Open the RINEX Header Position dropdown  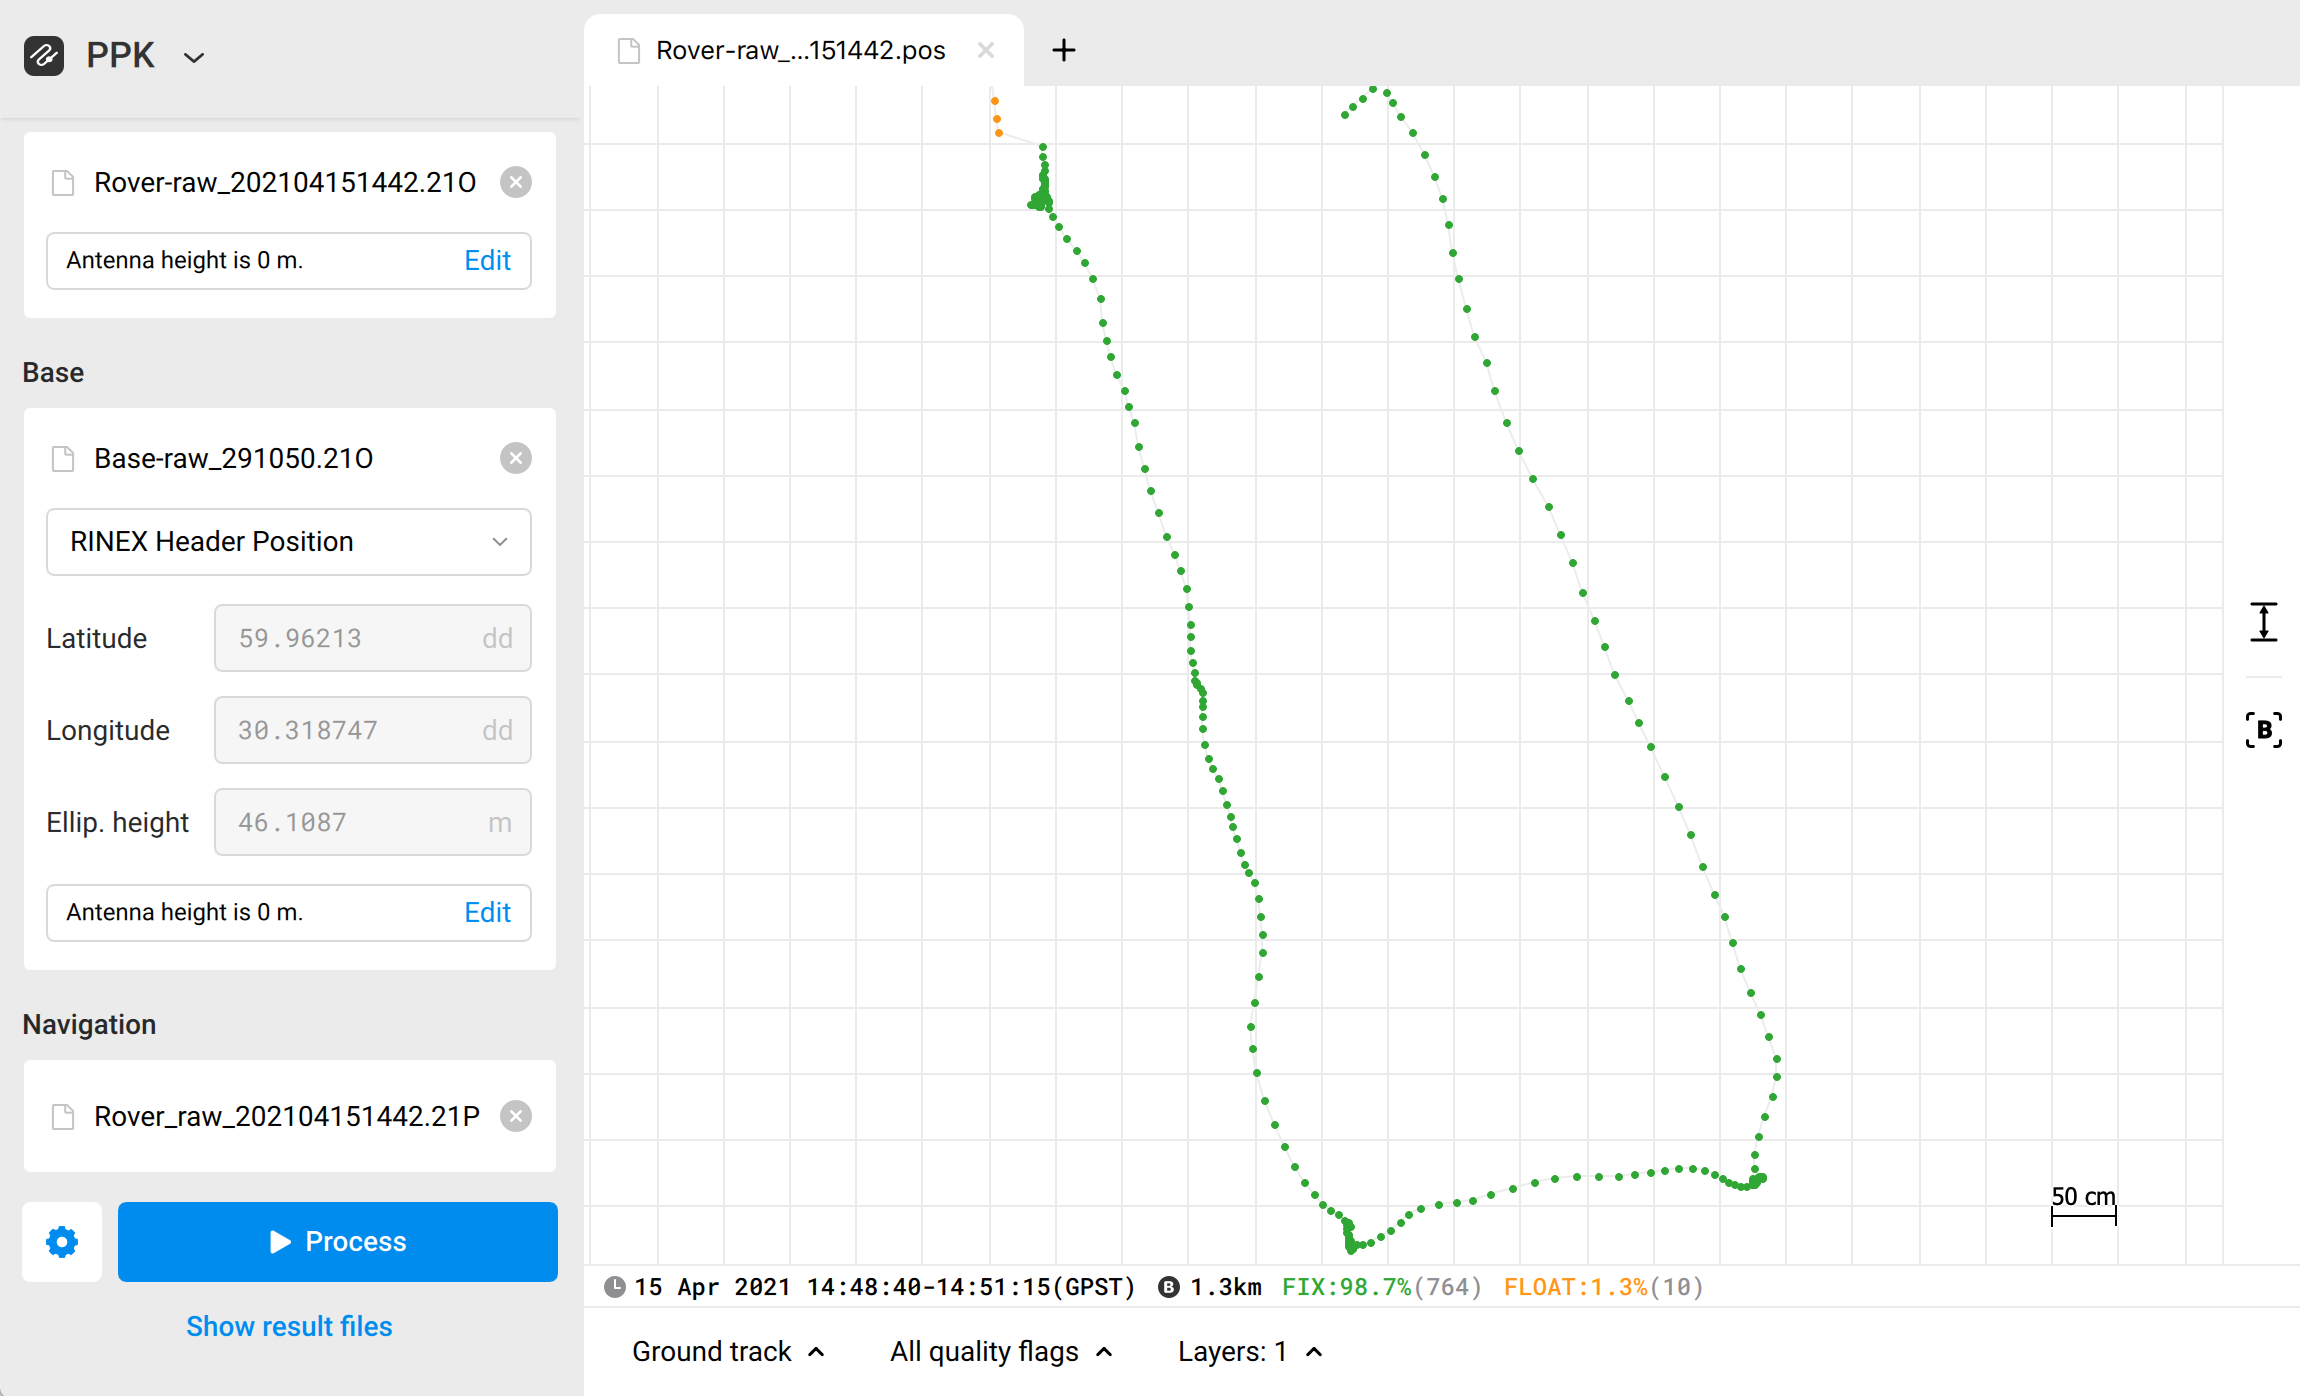289,542
